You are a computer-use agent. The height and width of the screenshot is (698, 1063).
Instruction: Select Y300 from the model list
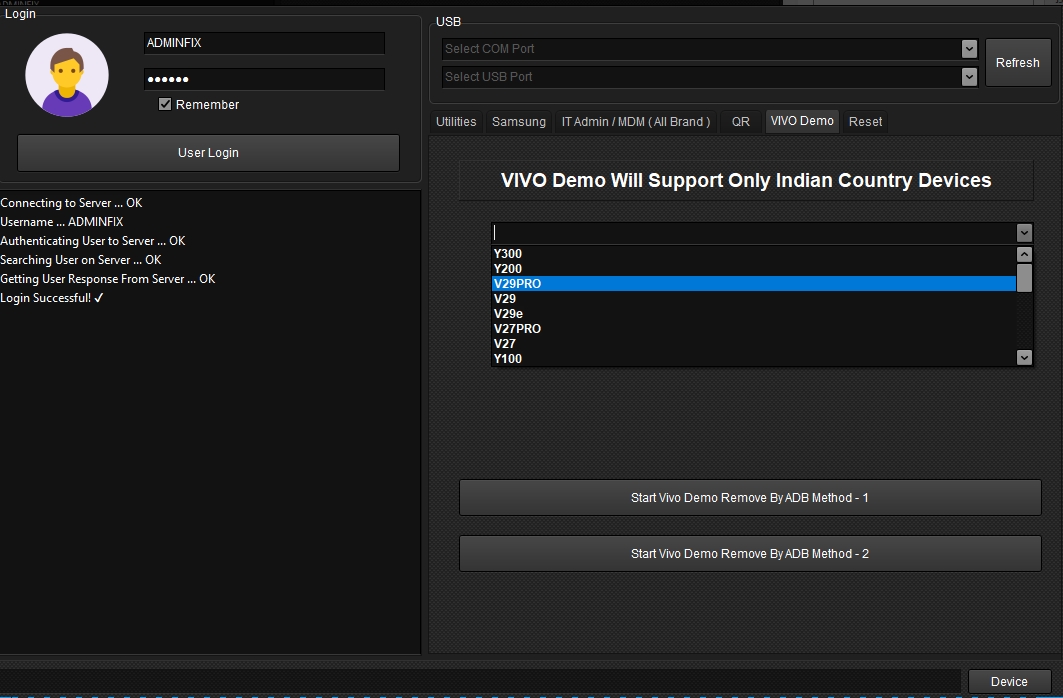point(753,254)
